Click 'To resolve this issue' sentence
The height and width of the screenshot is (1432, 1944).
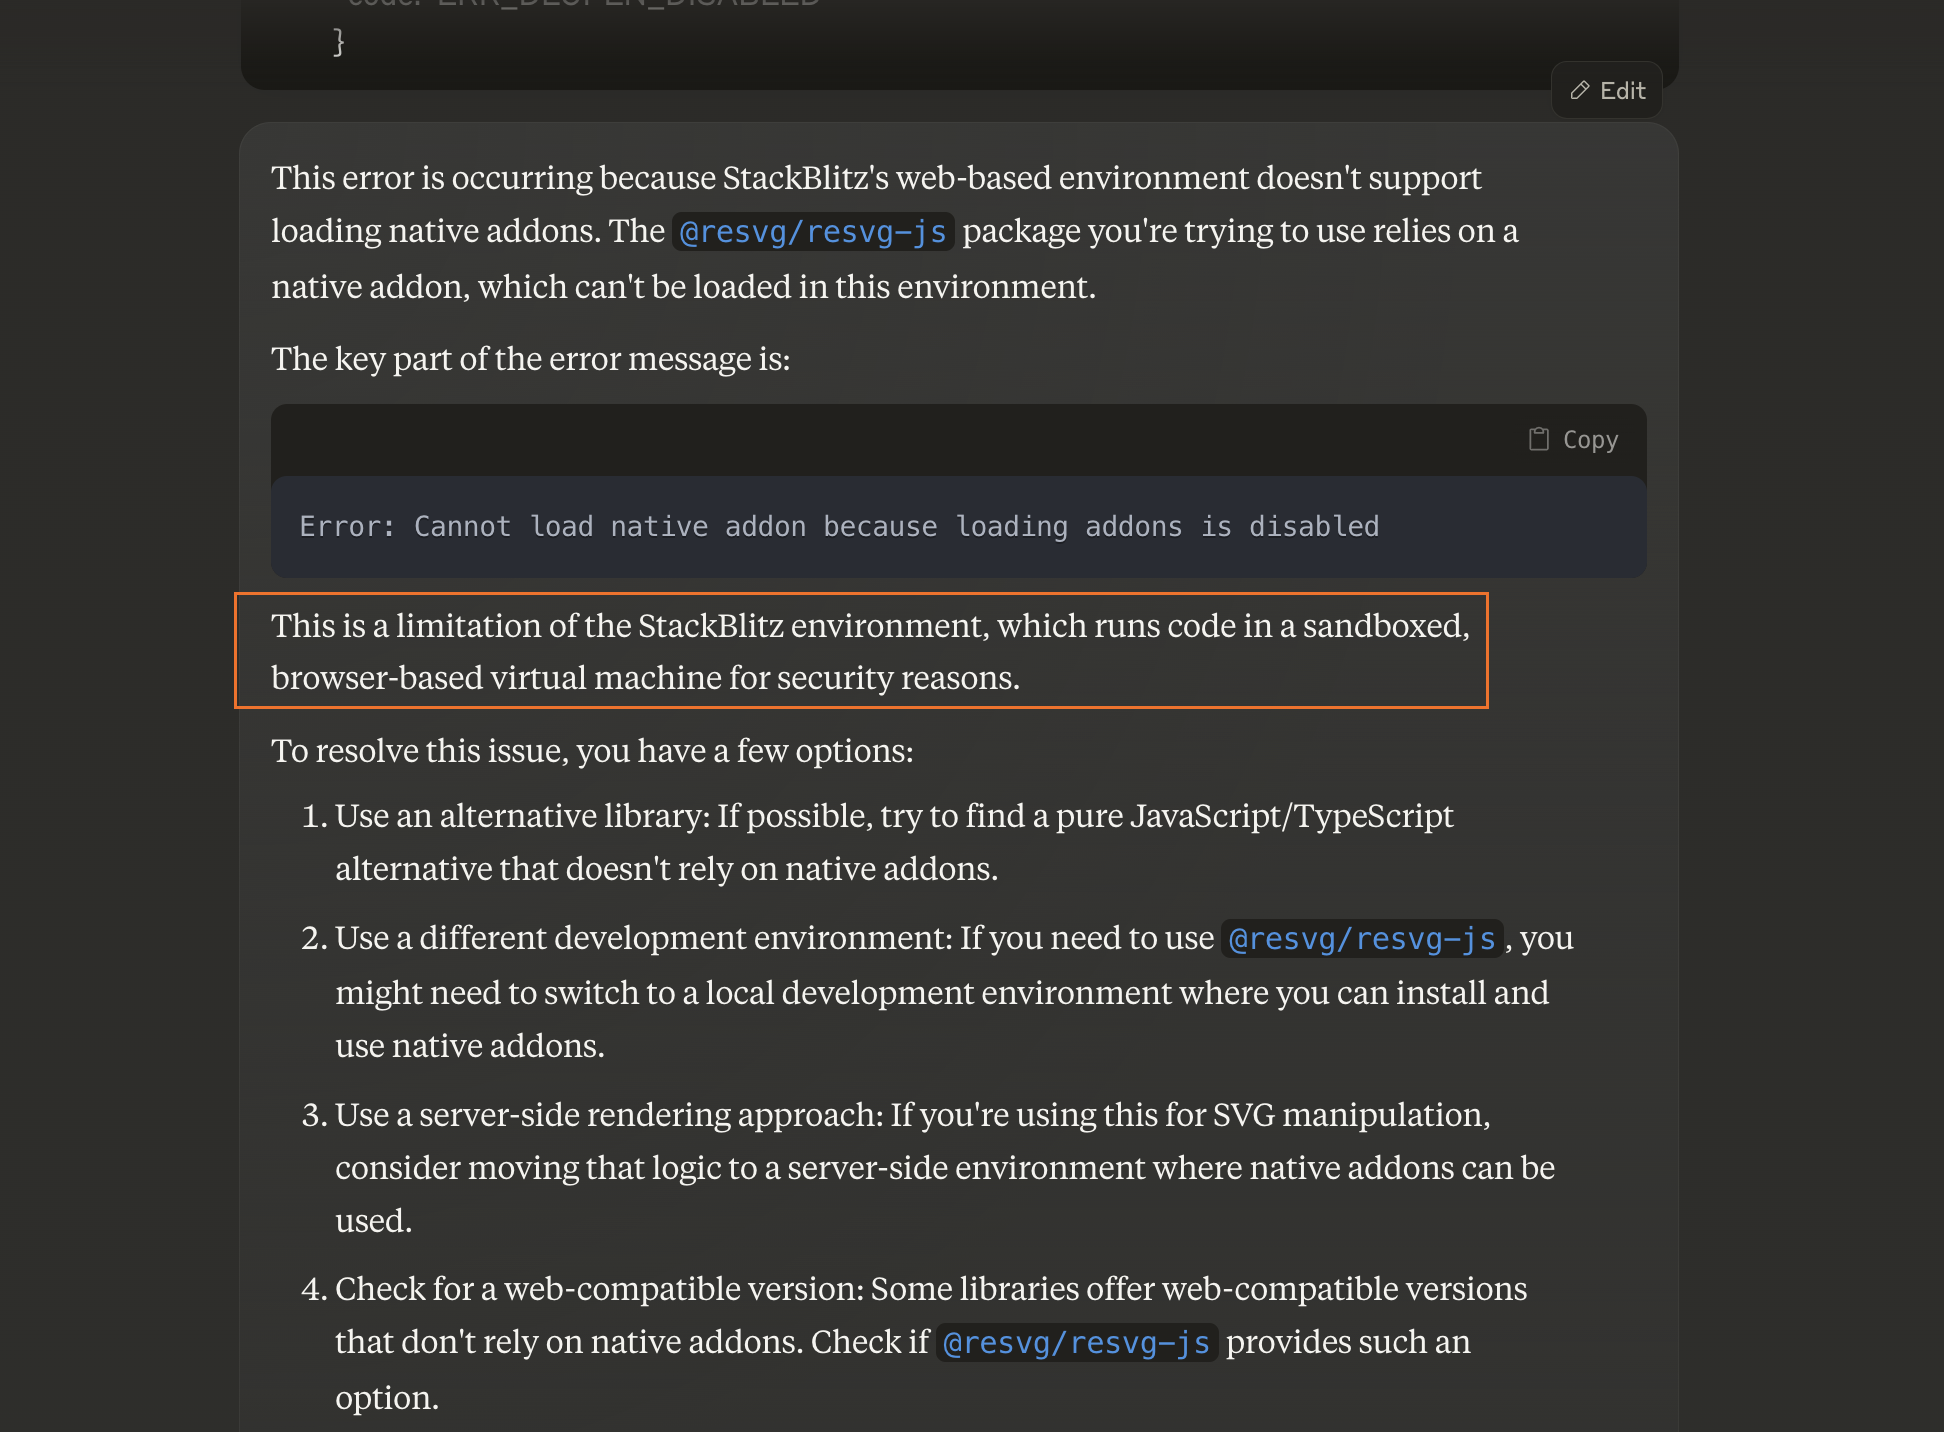(x=592, y=751)
